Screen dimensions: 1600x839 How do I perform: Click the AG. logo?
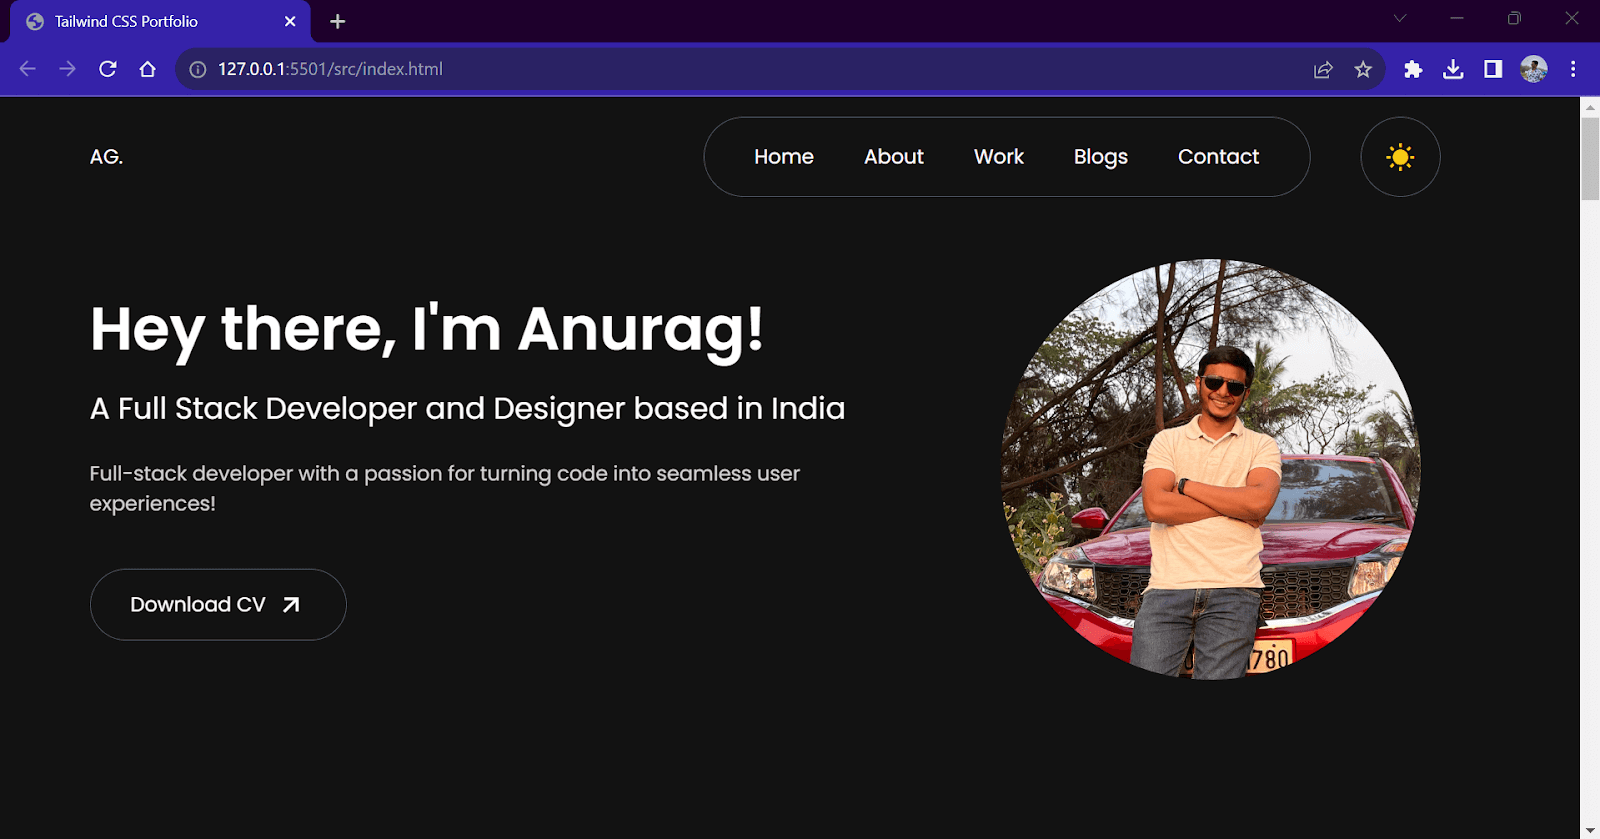pos(106,157)
